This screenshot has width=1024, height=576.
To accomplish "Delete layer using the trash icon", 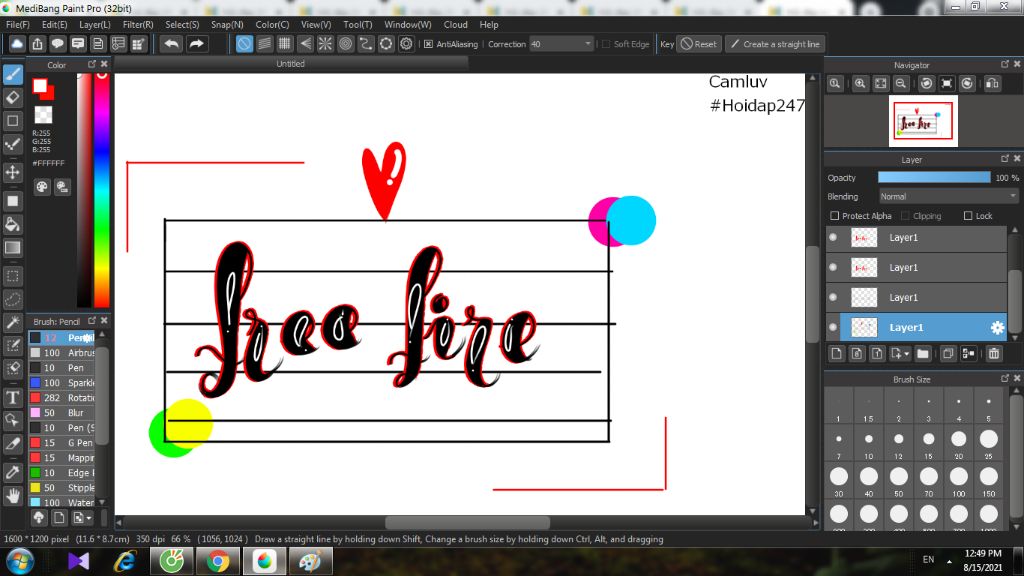I will [994, 354].
